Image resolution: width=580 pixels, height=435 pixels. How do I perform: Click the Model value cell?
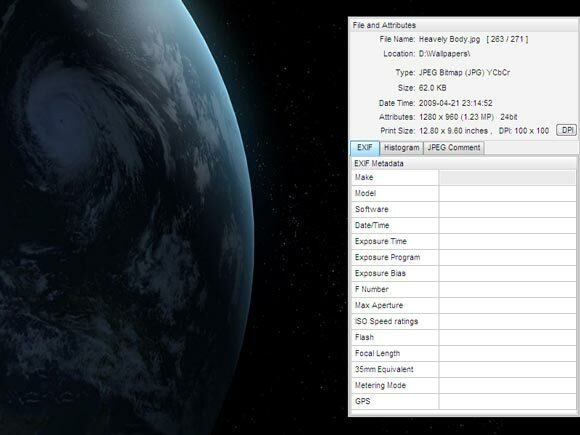(507, 193)
